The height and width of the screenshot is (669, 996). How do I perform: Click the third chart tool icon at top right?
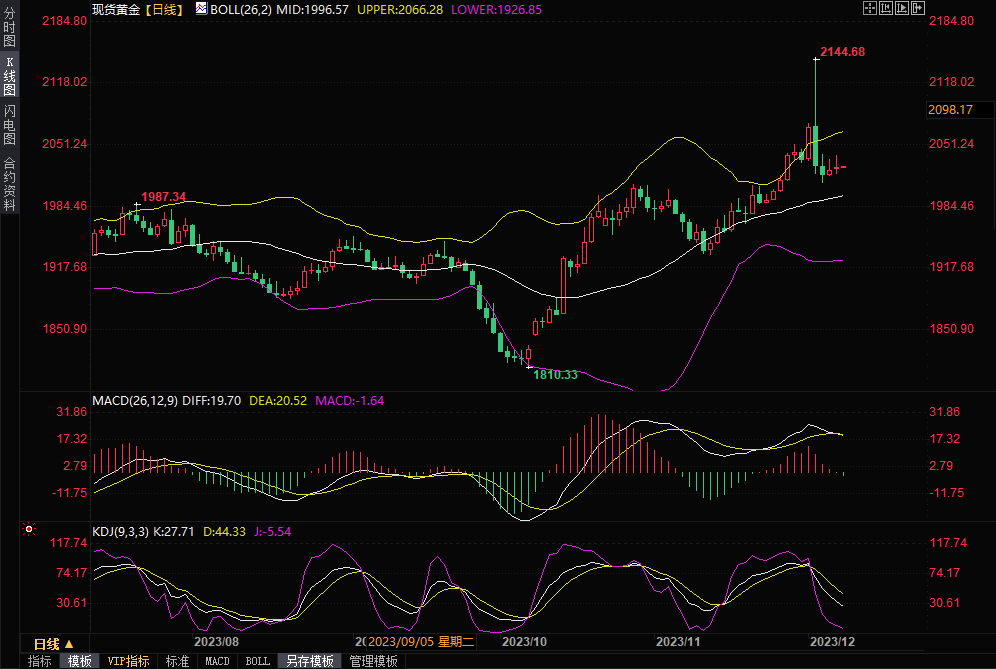901,8
